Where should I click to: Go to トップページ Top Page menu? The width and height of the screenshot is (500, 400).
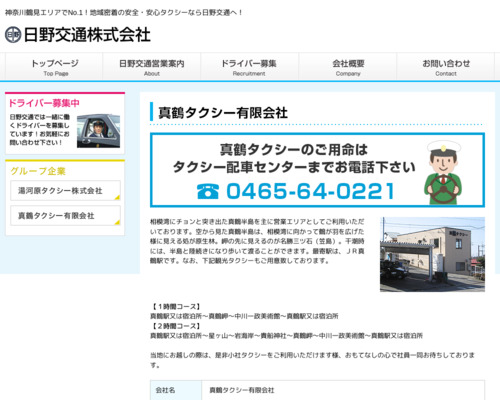point(54,67)
